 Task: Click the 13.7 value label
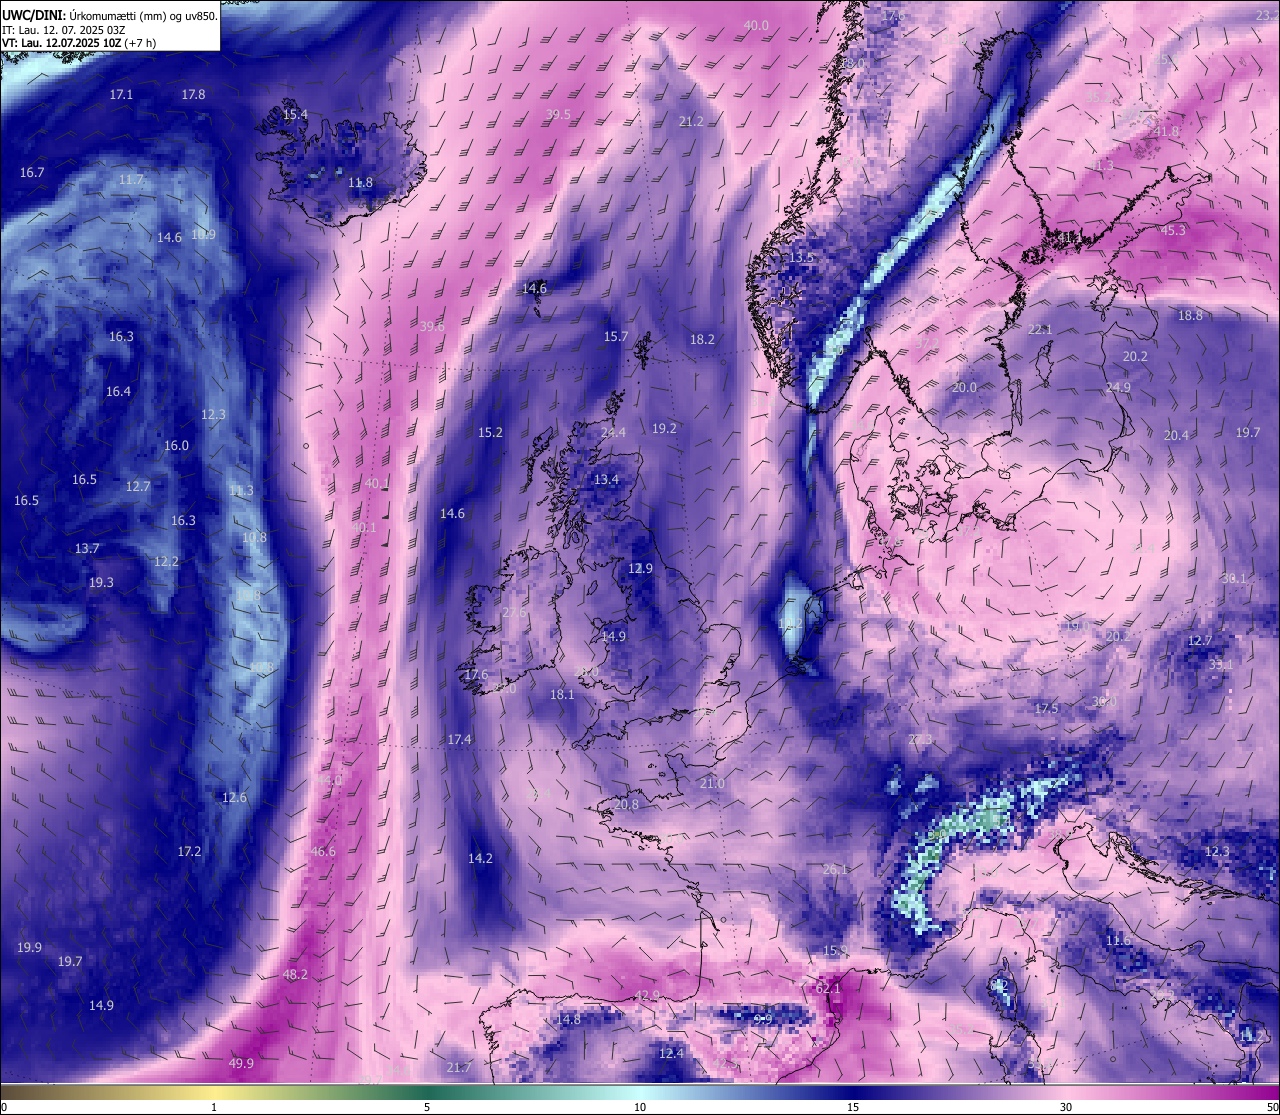(x=87, y=548)
